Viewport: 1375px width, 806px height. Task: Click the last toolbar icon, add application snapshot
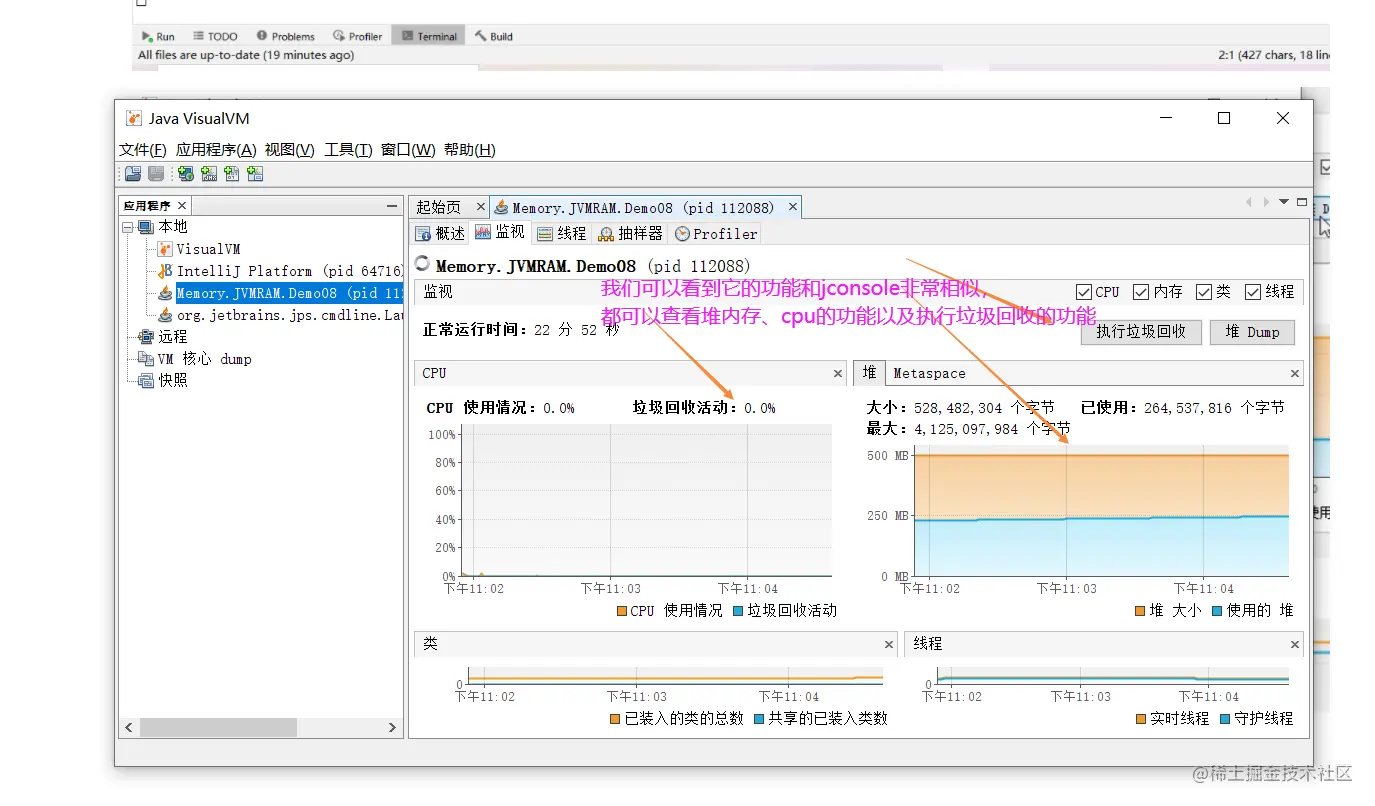click(255, 174)
